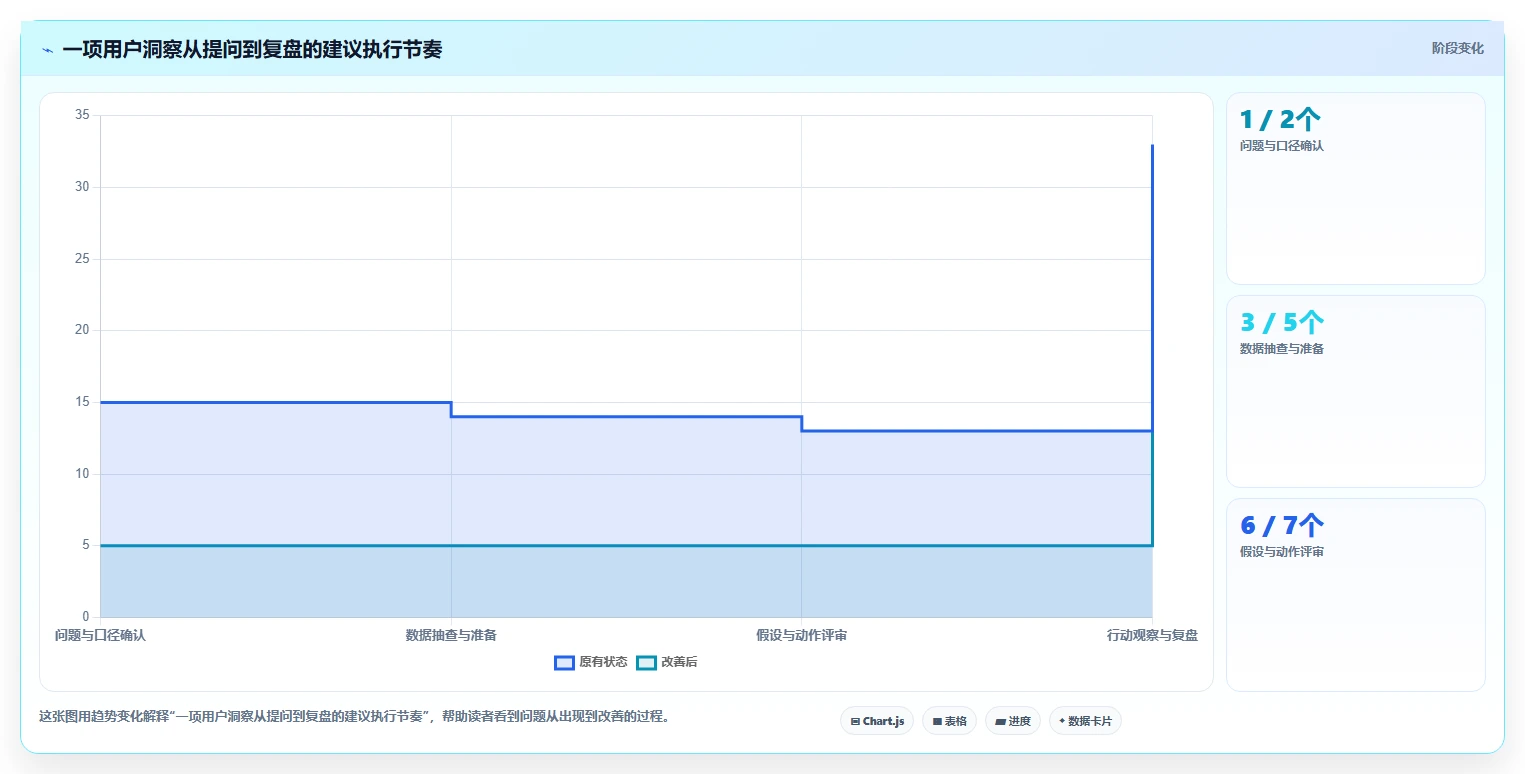Click the 3 / 5个 value text

point(1282,323)
